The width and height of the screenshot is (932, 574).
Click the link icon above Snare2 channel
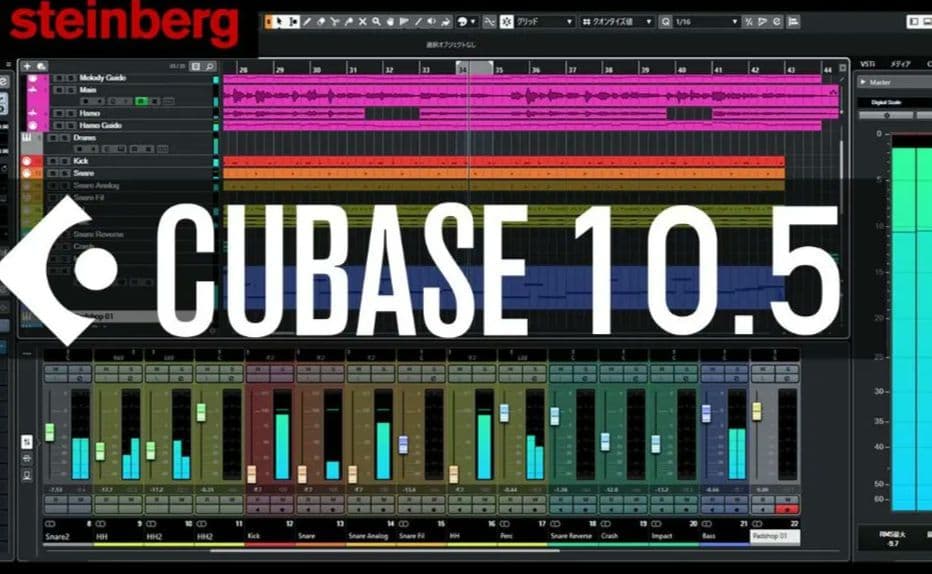50,523
